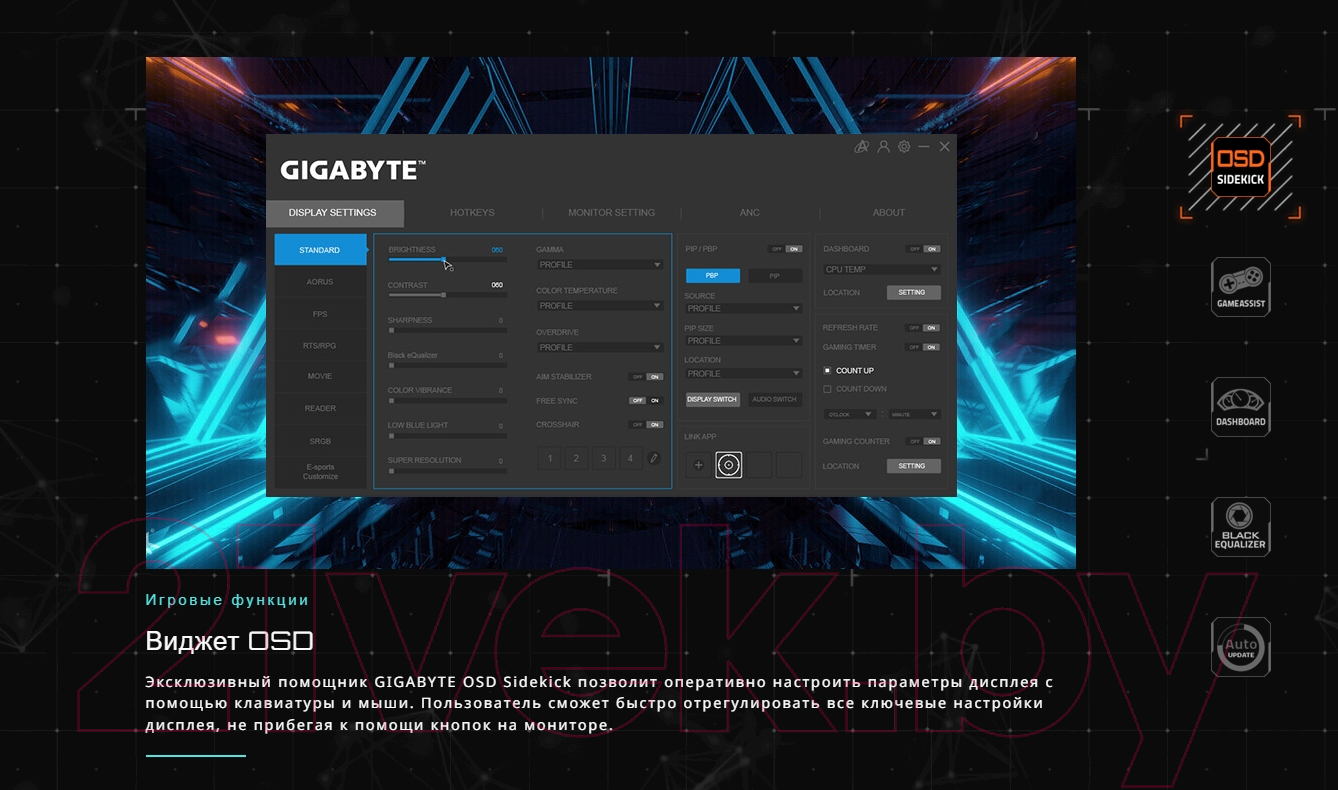Select the GameAssist gamepad icon
The image size is (1338, 790).
(x=1240, y=287)
